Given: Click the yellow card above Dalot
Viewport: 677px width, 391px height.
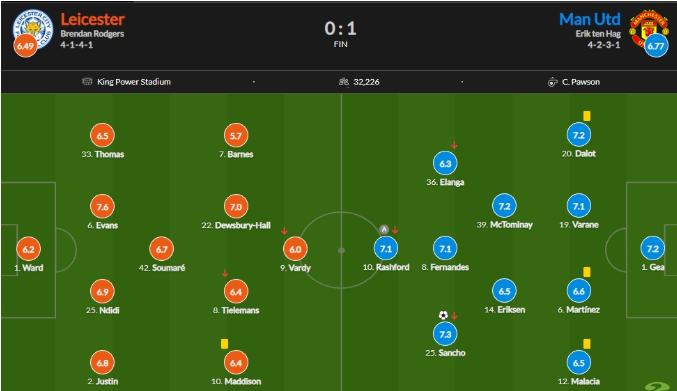Looking at the screenshot, I should pos(587,116).
